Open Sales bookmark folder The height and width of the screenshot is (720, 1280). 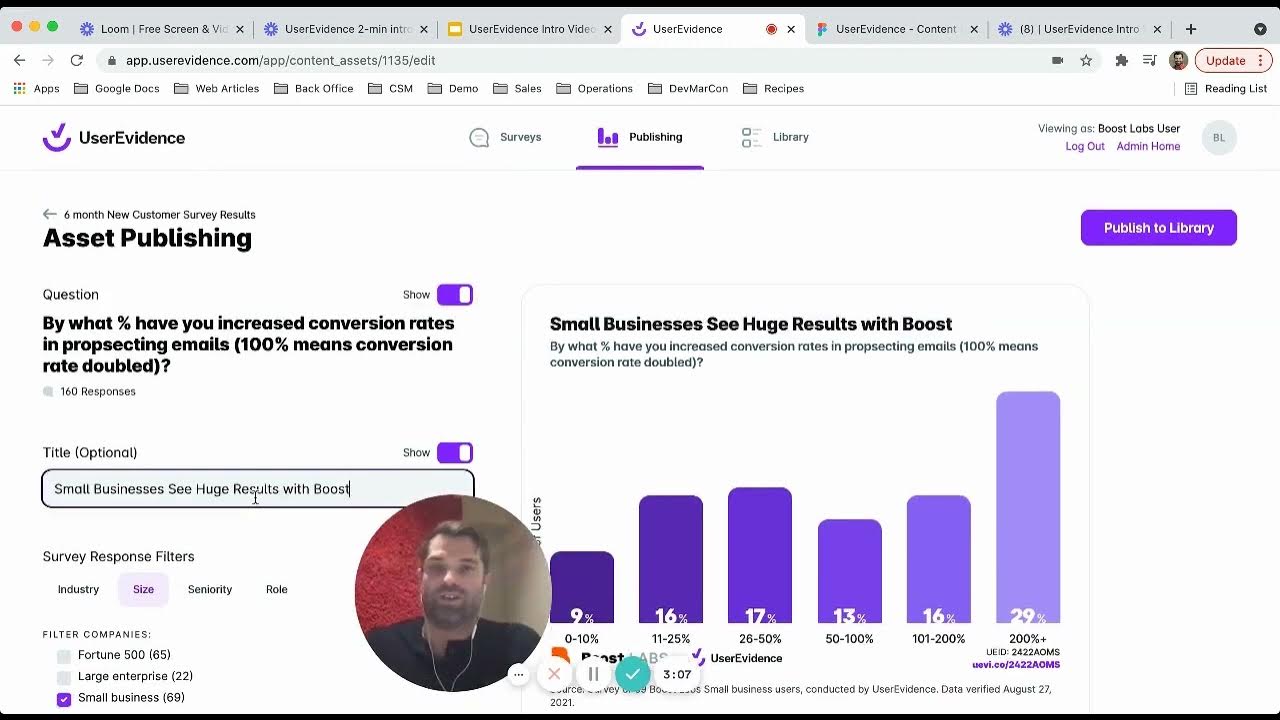click(x=517, y=88)
